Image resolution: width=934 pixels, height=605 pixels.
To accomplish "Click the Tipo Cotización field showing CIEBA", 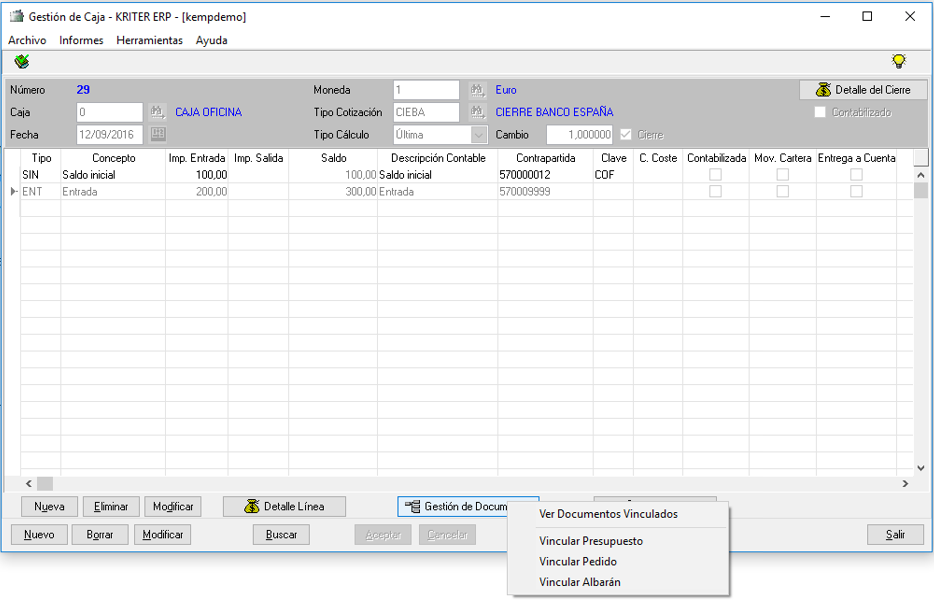I will coord(426,112).
